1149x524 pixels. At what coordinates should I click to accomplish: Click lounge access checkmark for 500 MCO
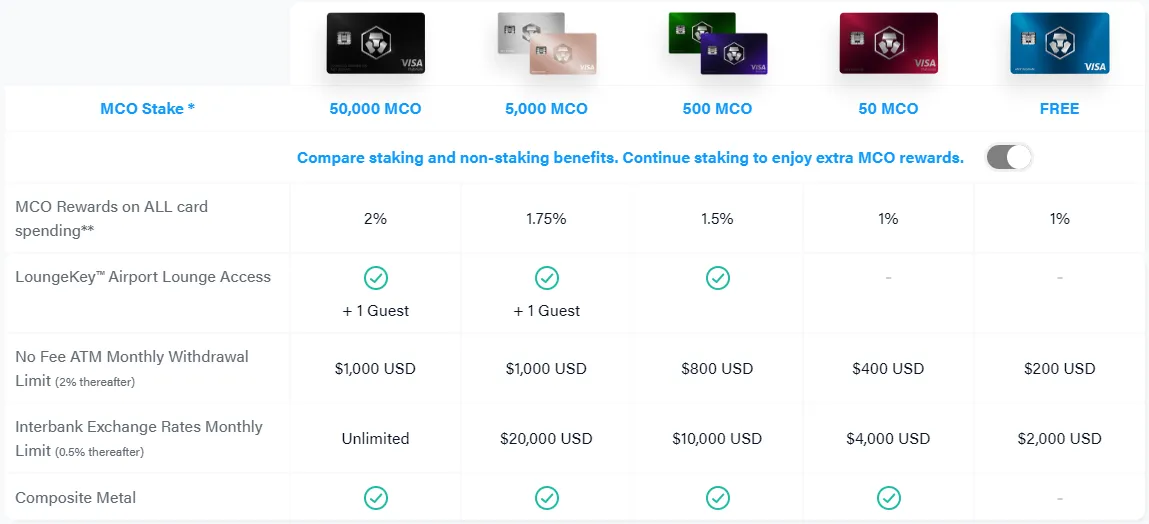(718, 278)
